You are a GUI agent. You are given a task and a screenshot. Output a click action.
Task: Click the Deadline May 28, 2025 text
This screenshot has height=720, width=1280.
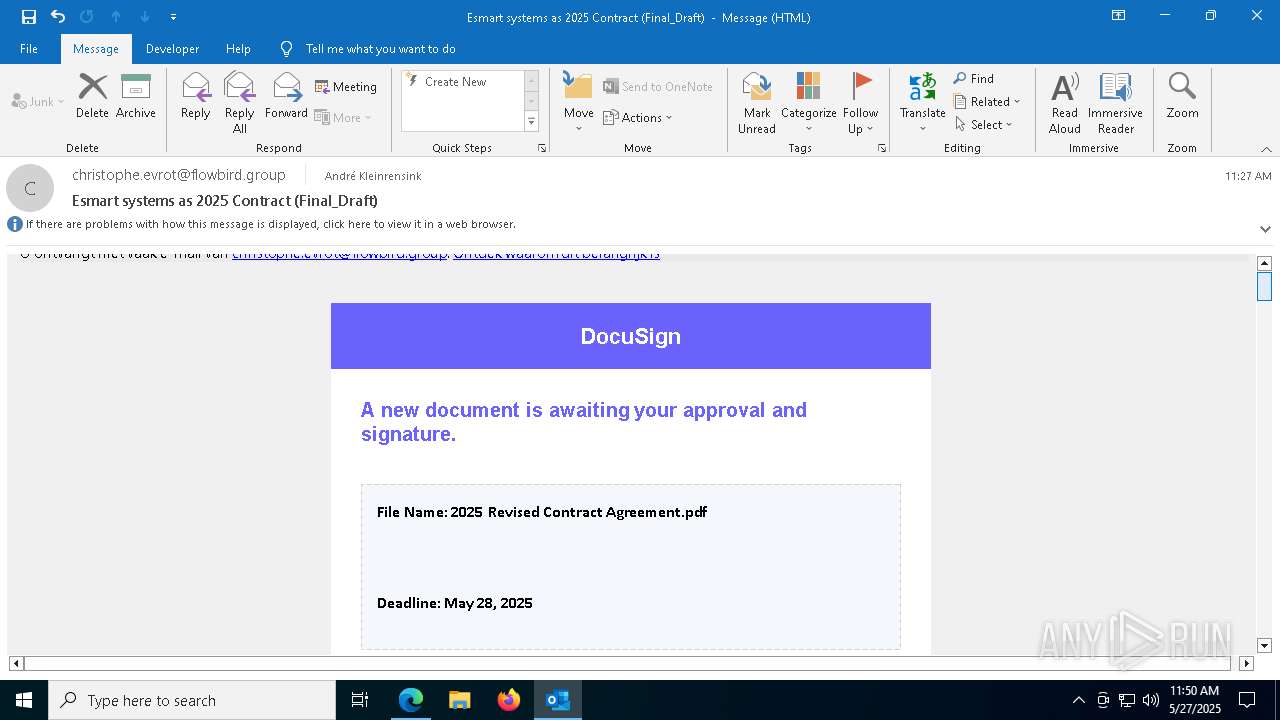coord(455,603)
